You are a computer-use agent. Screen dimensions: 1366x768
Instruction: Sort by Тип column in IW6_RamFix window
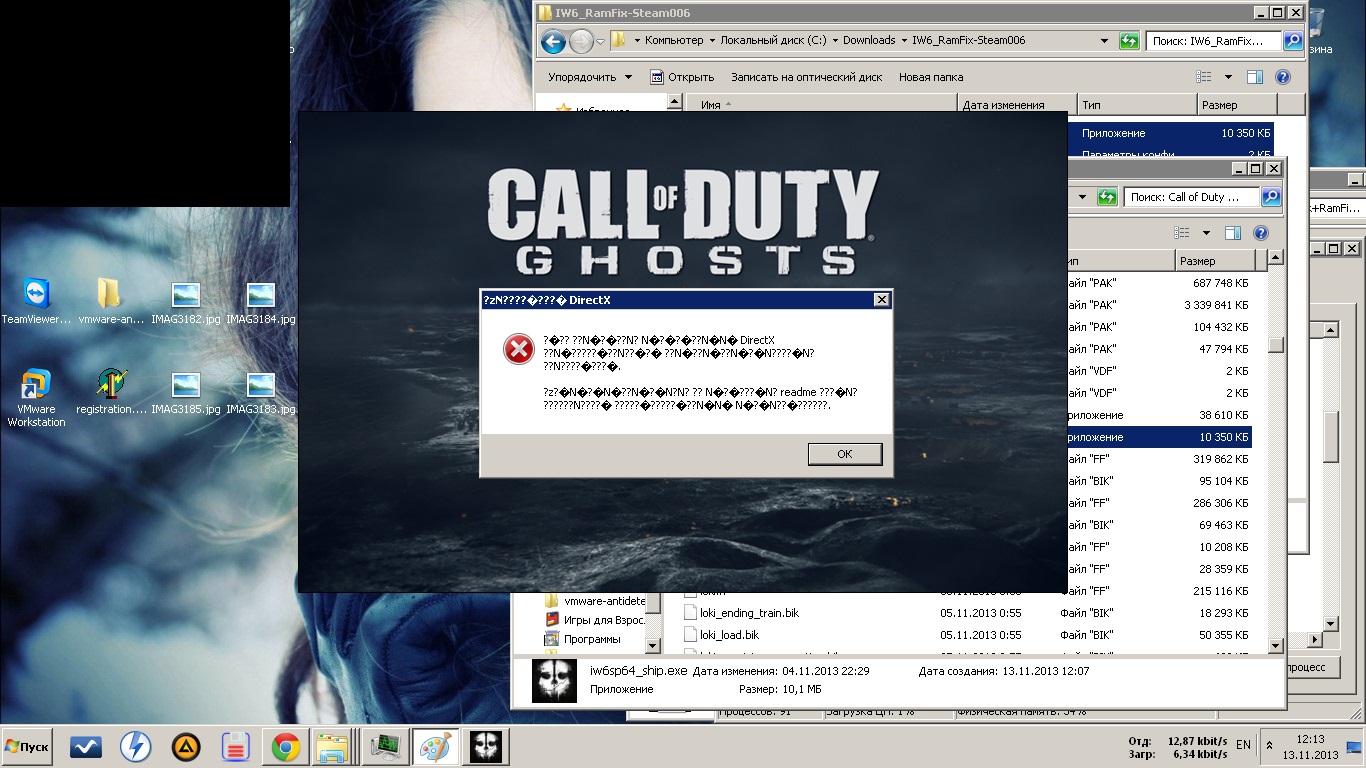[x=1137, y=104]
